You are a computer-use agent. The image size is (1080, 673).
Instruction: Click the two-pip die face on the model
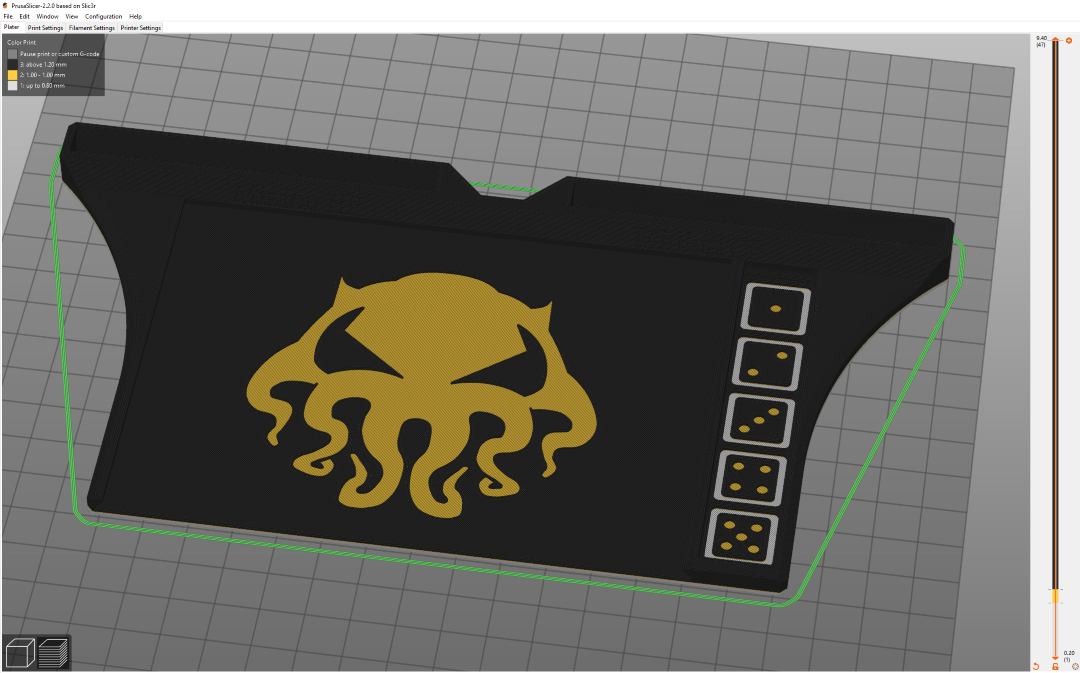[x=767, y=363]
